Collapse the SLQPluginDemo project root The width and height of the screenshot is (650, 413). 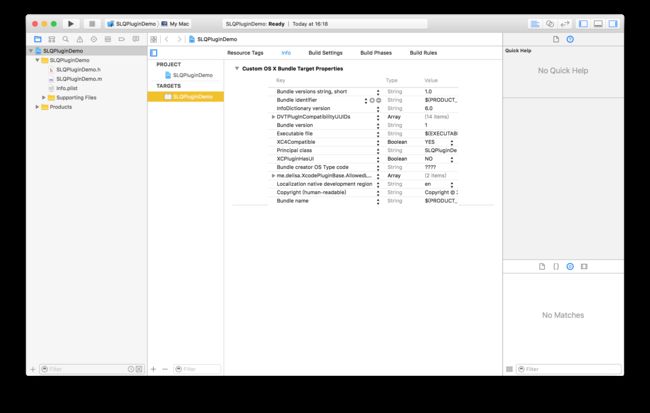coord(31,51)
